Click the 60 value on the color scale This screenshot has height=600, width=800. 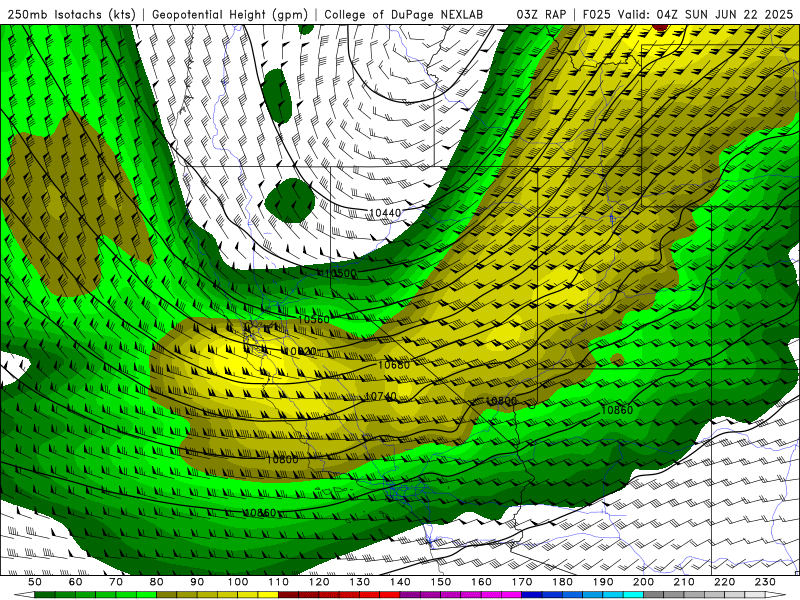pos(75,582)
